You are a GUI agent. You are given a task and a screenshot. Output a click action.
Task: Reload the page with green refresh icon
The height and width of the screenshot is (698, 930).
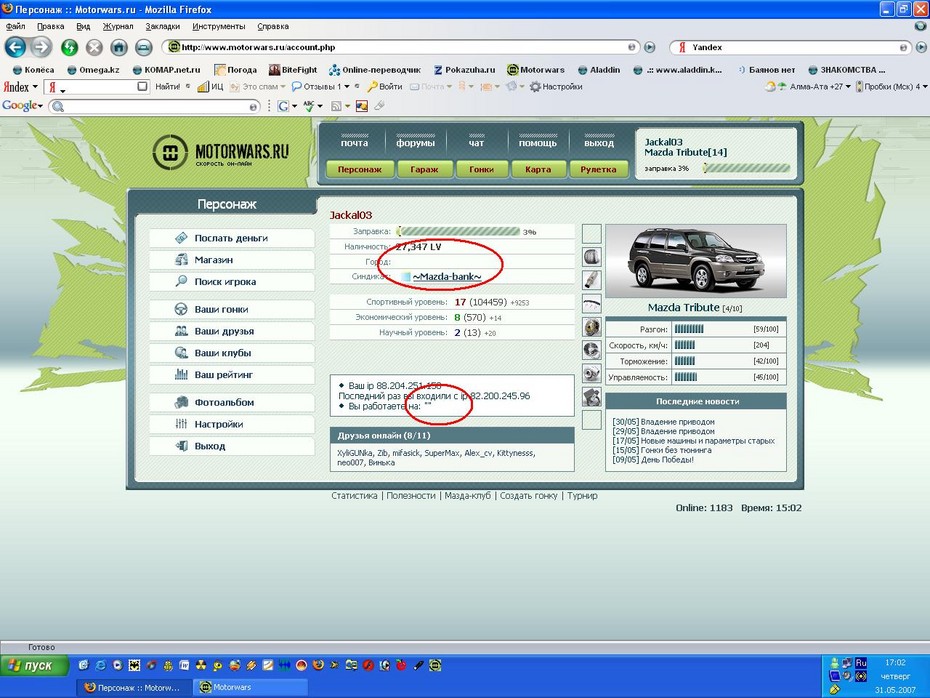tap(69, 47)
